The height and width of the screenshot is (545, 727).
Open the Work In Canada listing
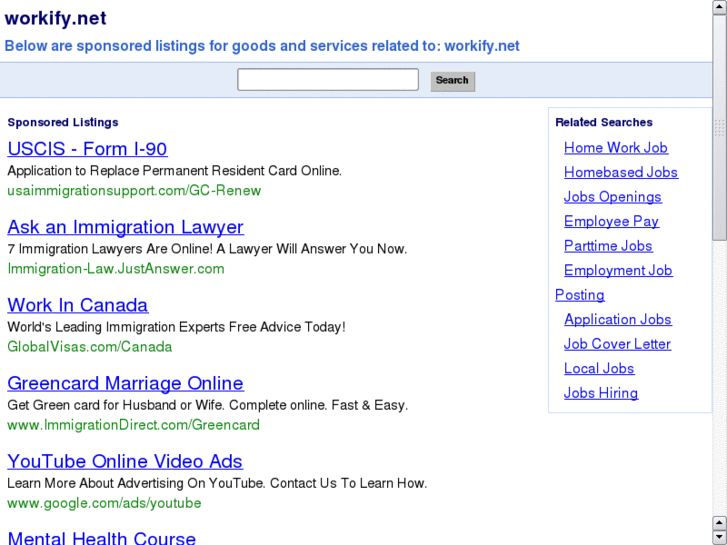point(78,305)
